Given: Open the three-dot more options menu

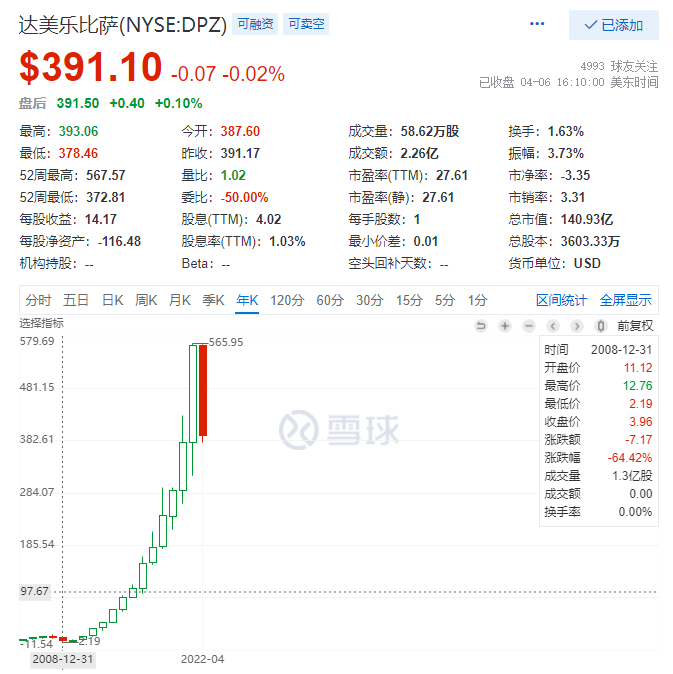Looking at the screenshot, I should [x=537, y=24].
